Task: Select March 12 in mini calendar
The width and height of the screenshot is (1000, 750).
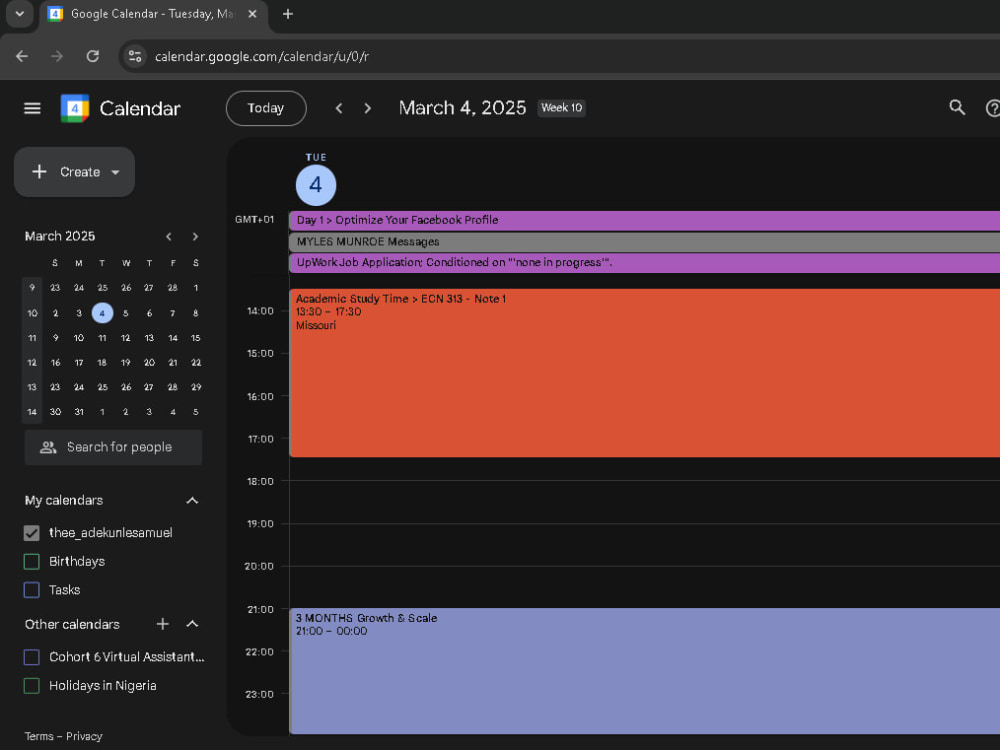Action: pyautogui.click(x=126, y=338)
